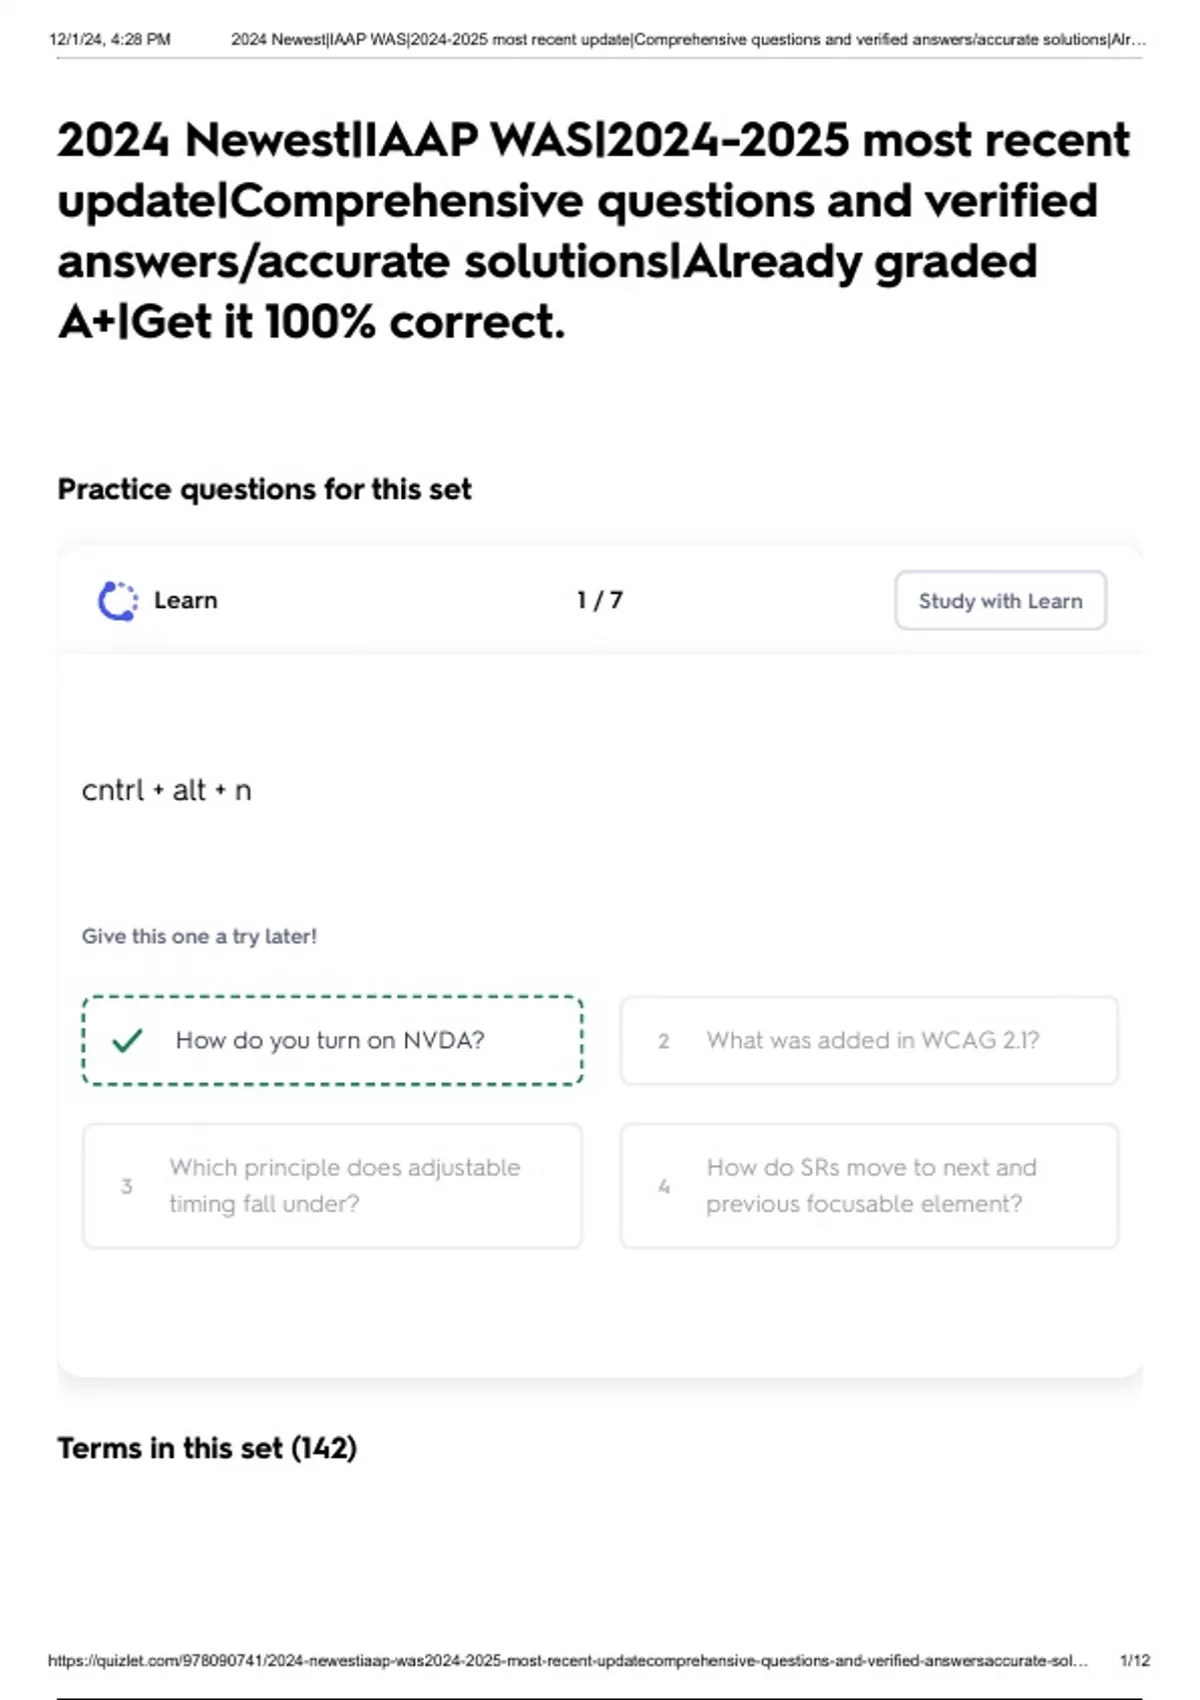
Task: Click the Learn label
Action: point(186,601)
